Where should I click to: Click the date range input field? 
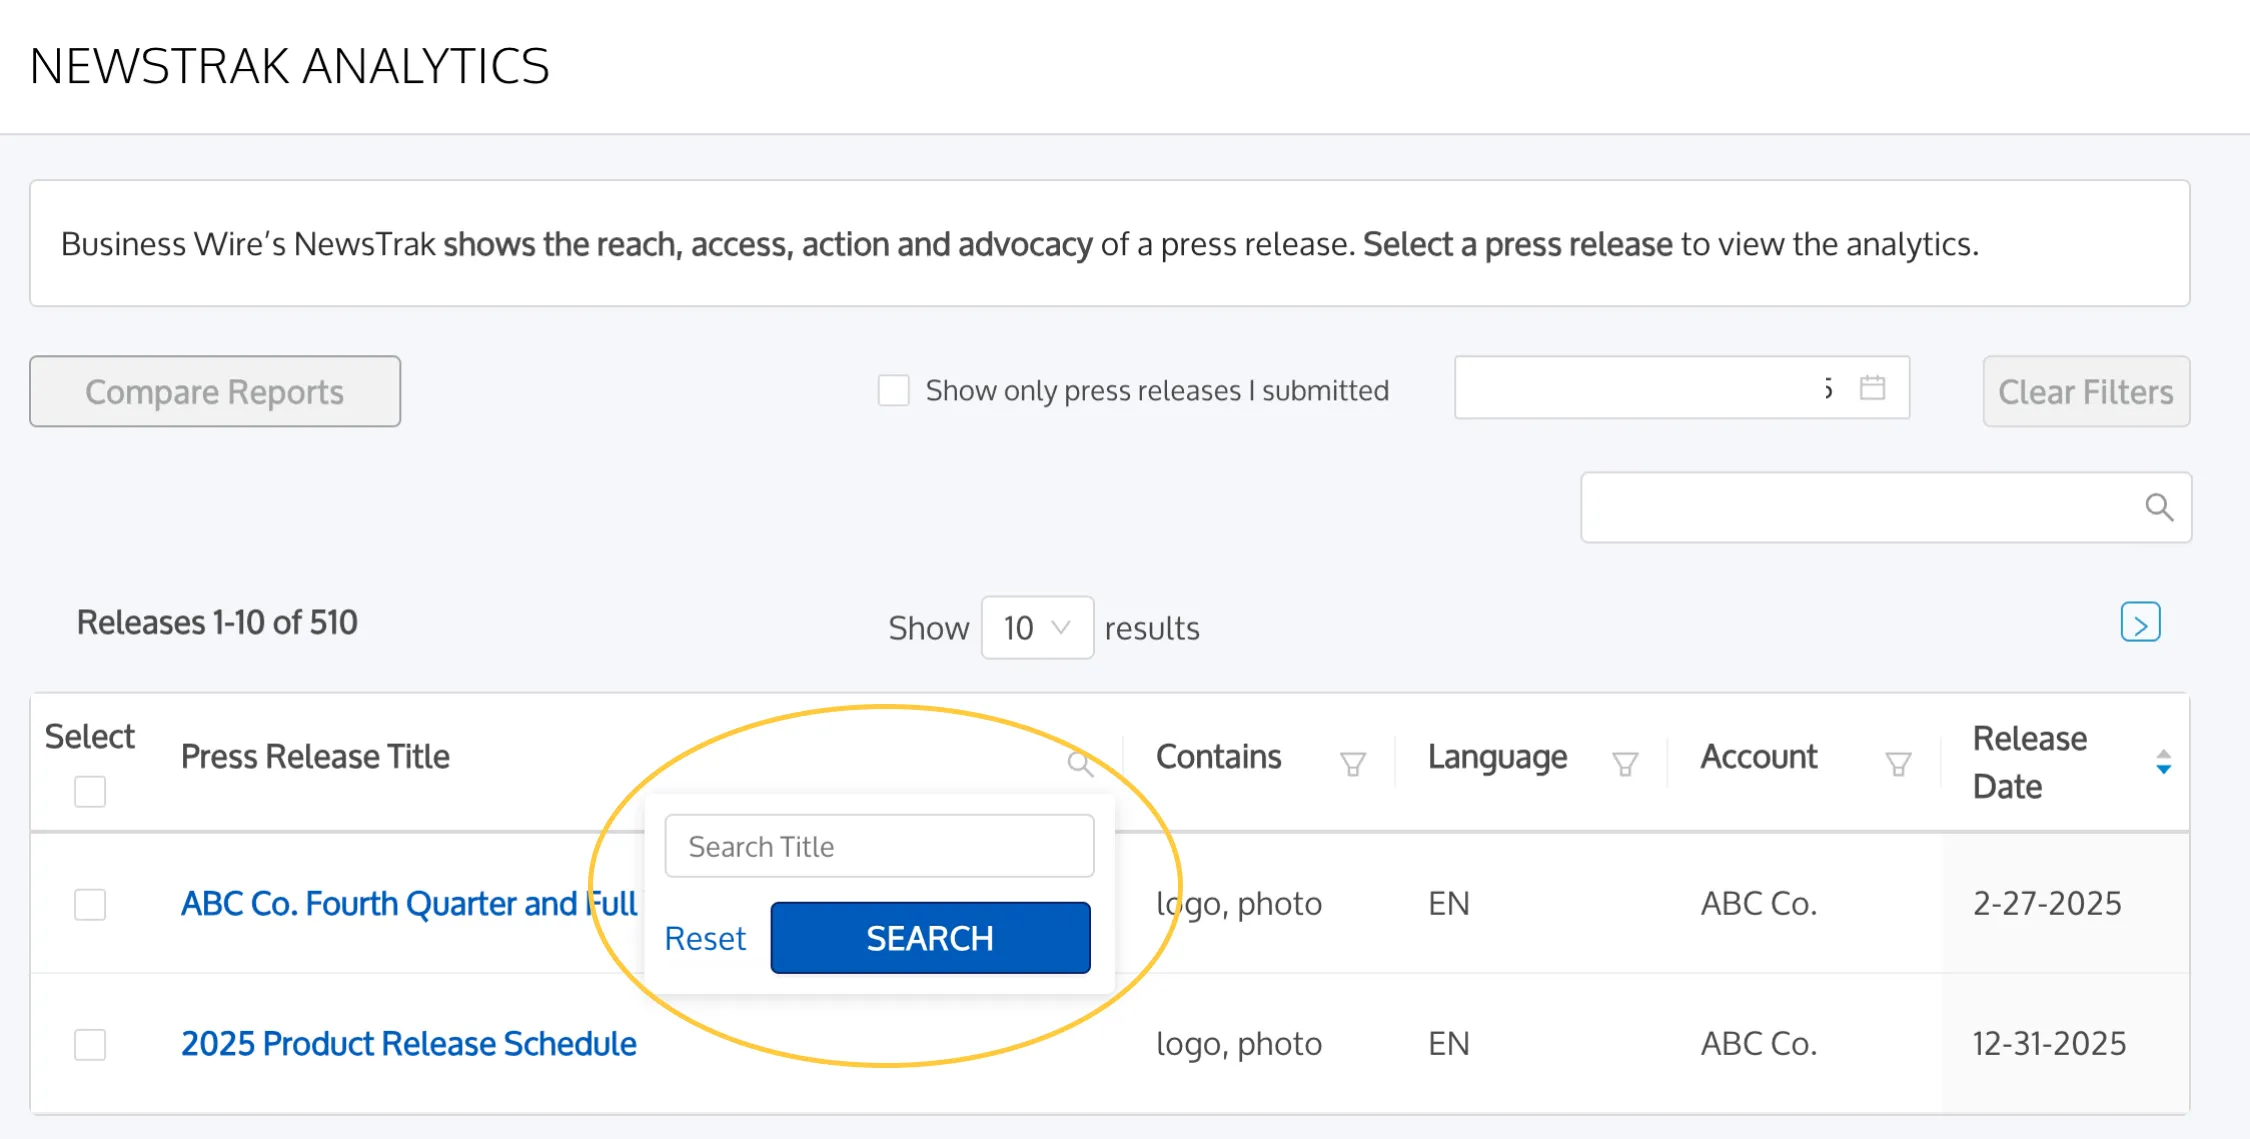point(1682,388)
